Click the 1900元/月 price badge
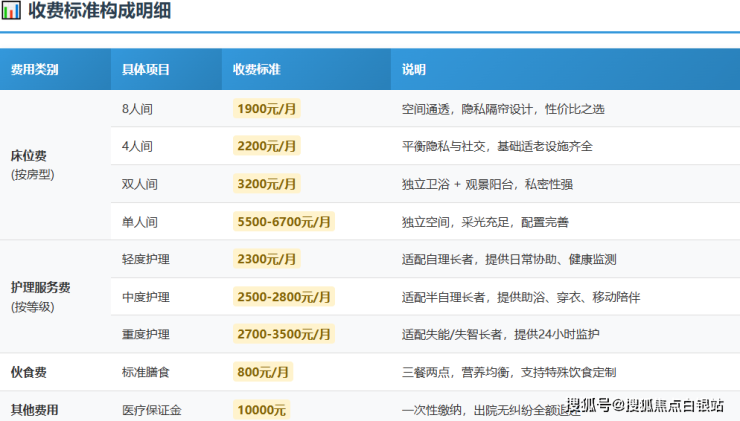Viewport: 740px width, 421px height. [x=266, y=108]
